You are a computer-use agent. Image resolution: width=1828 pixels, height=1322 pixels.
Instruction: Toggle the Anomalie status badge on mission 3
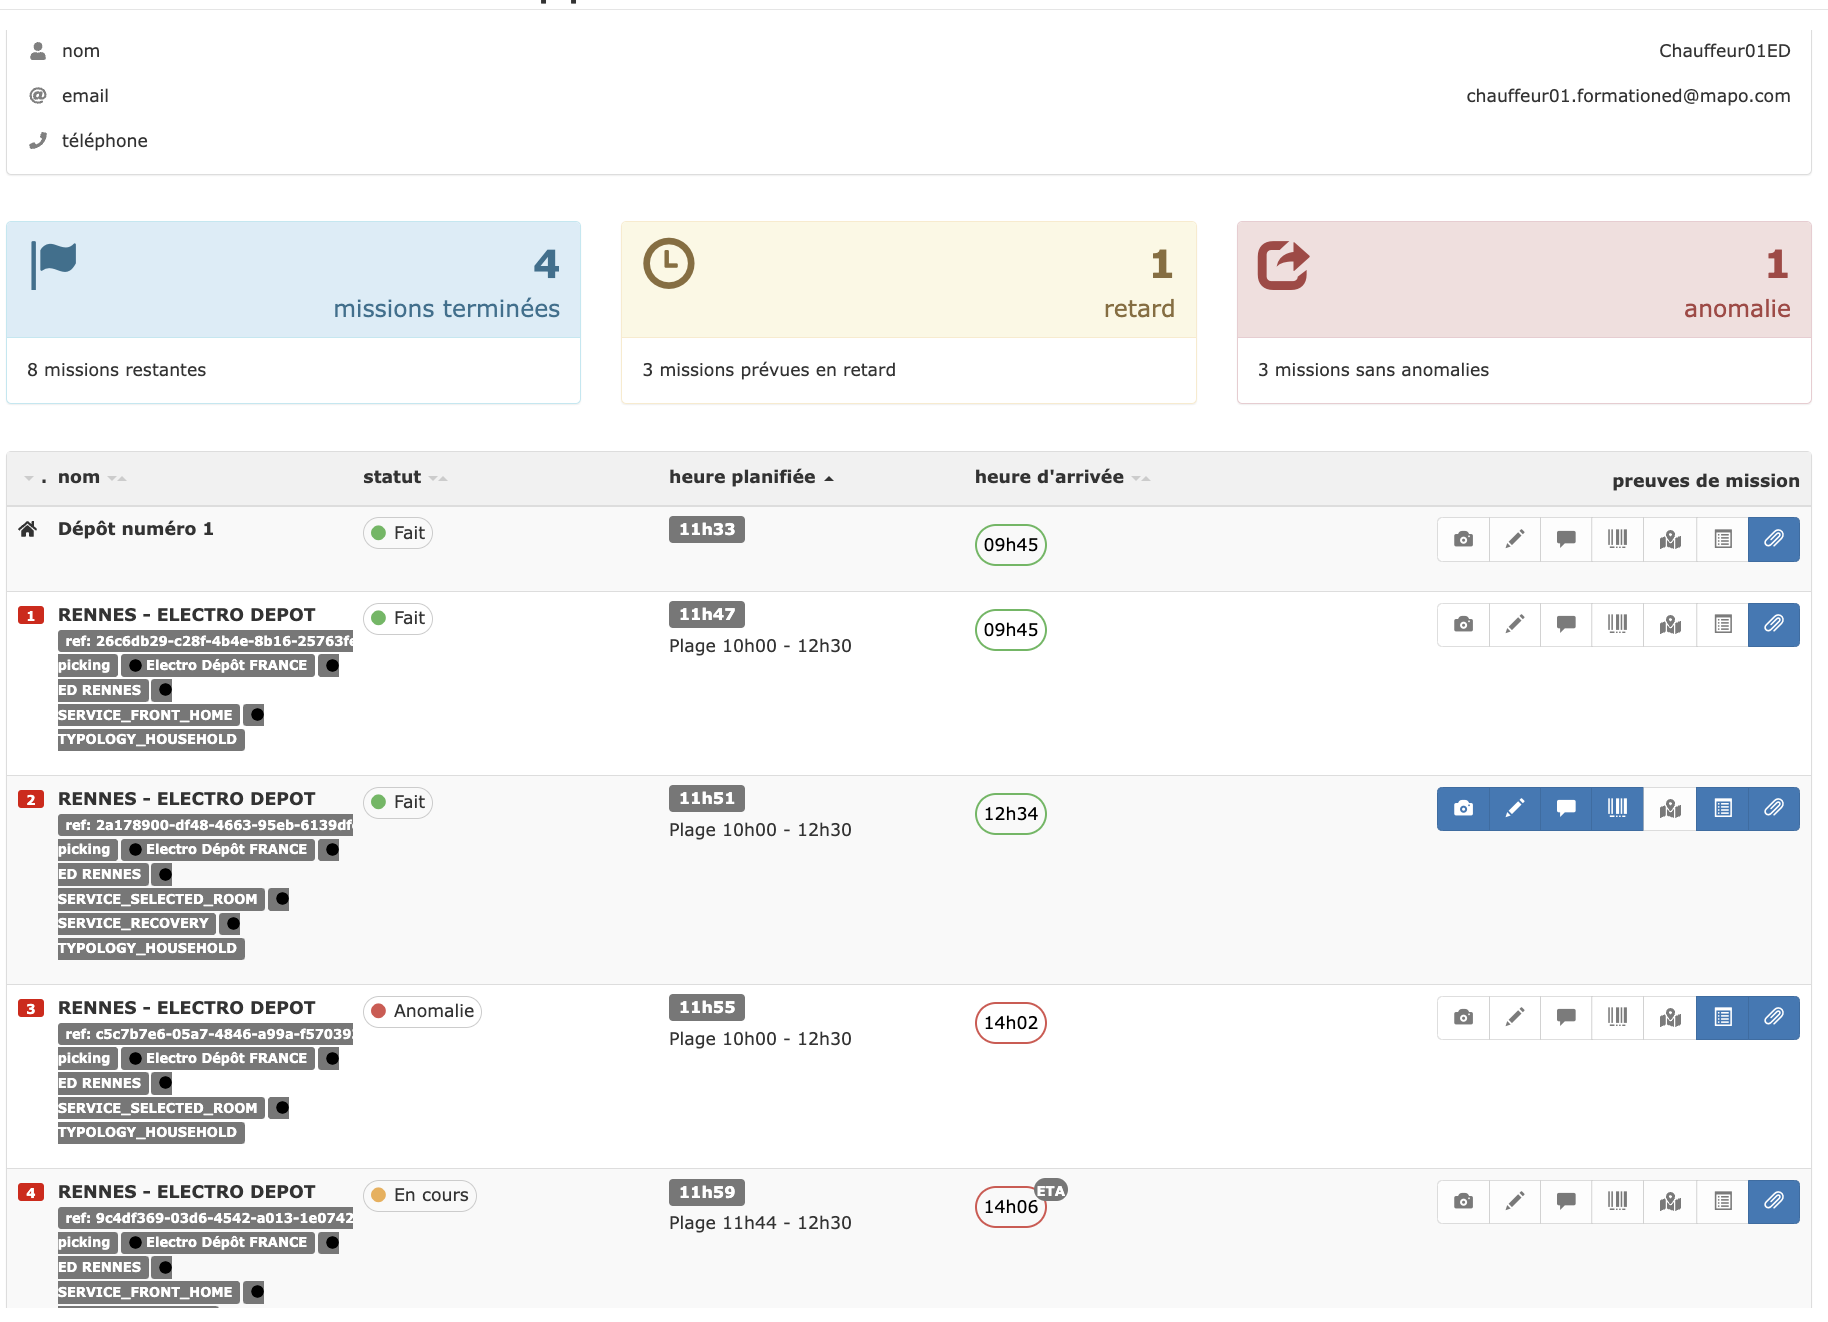coord(422,1011)
